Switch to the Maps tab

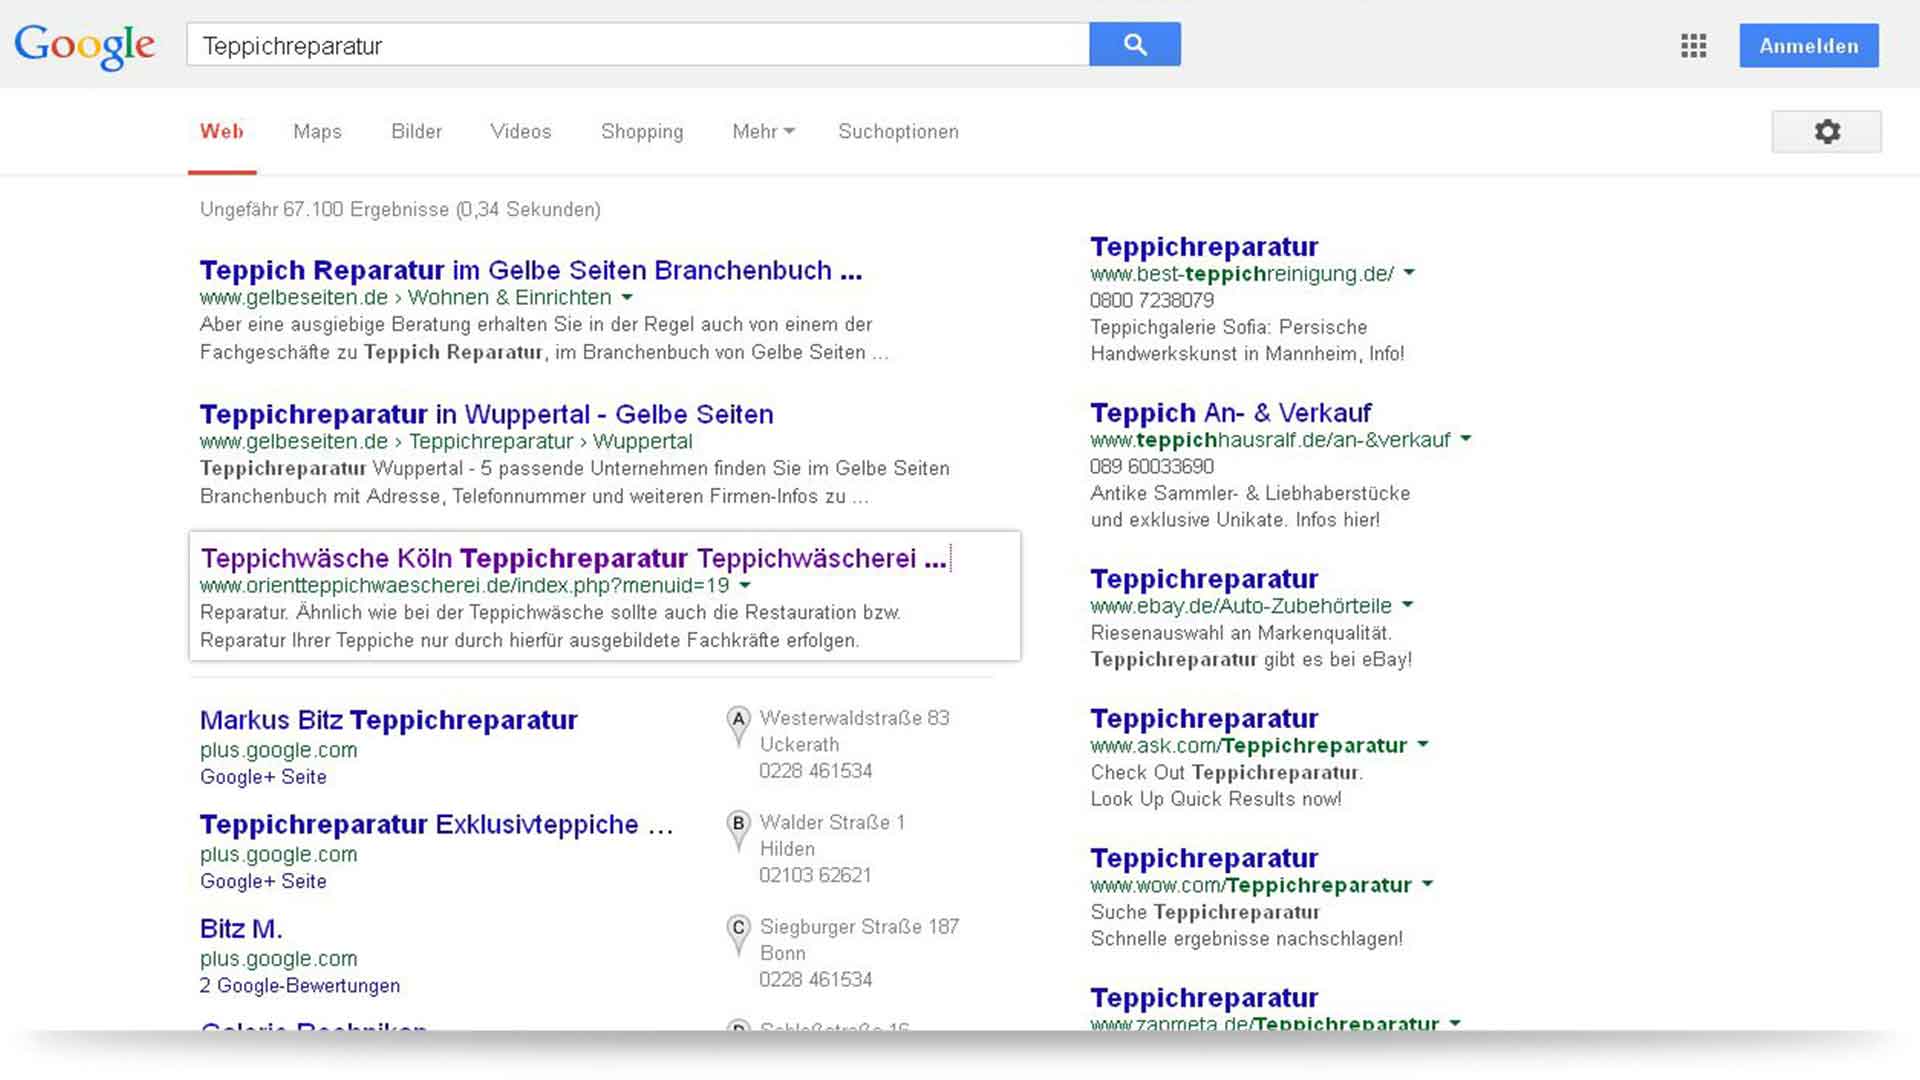317,131
